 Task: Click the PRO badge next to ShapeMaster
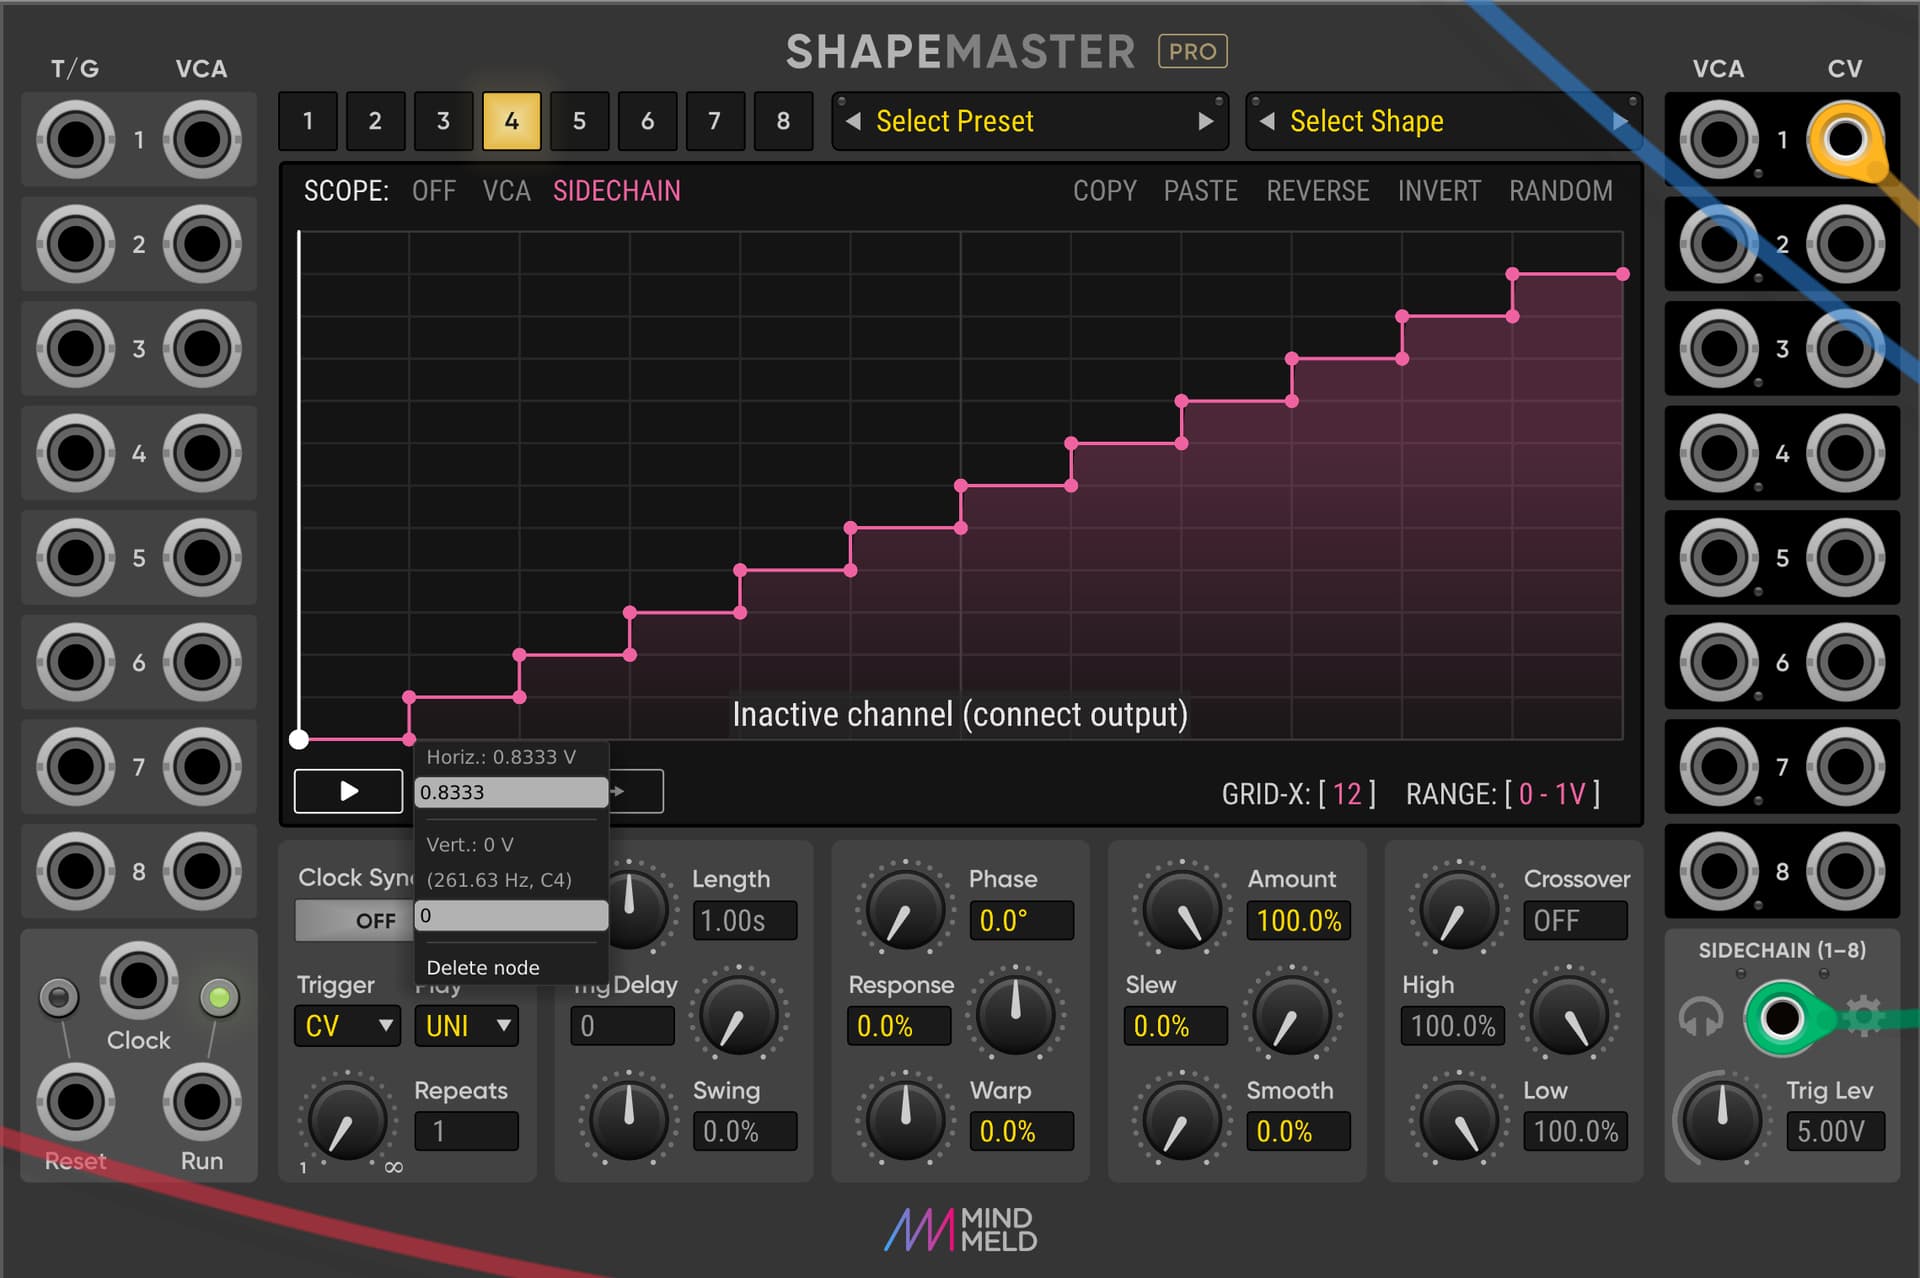[1192, 51]
